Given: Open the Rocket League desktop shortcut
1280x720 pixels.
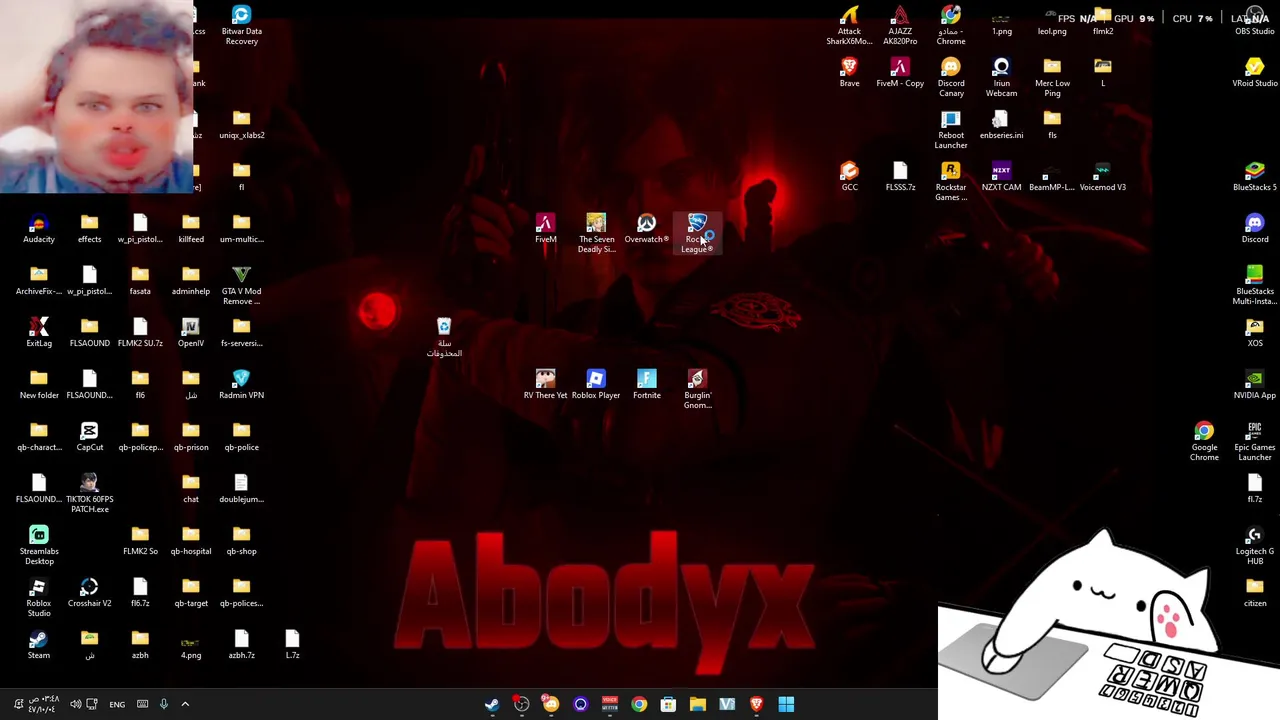Looking at the screenshot, I should click(x=697, y=233).
